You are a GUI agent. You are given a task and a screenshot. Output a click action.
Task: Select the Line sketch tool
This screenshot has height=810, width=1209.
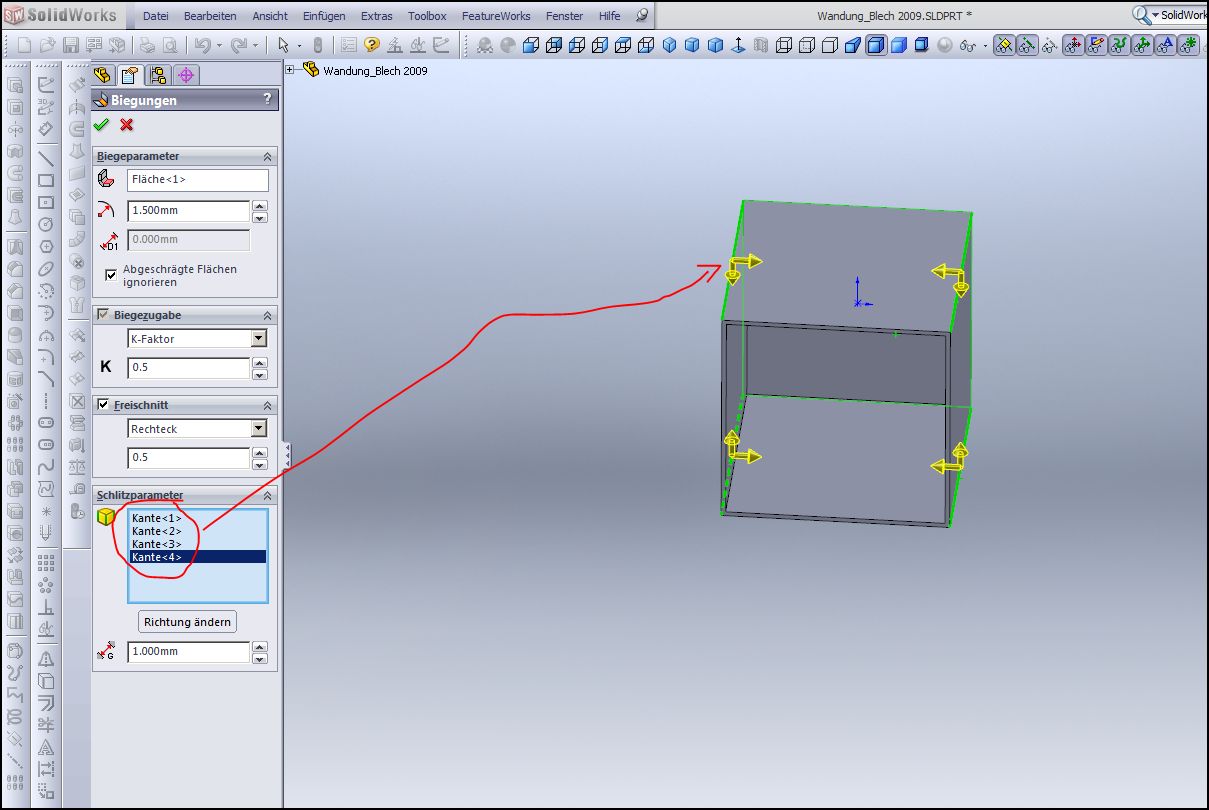click(46, 157)
